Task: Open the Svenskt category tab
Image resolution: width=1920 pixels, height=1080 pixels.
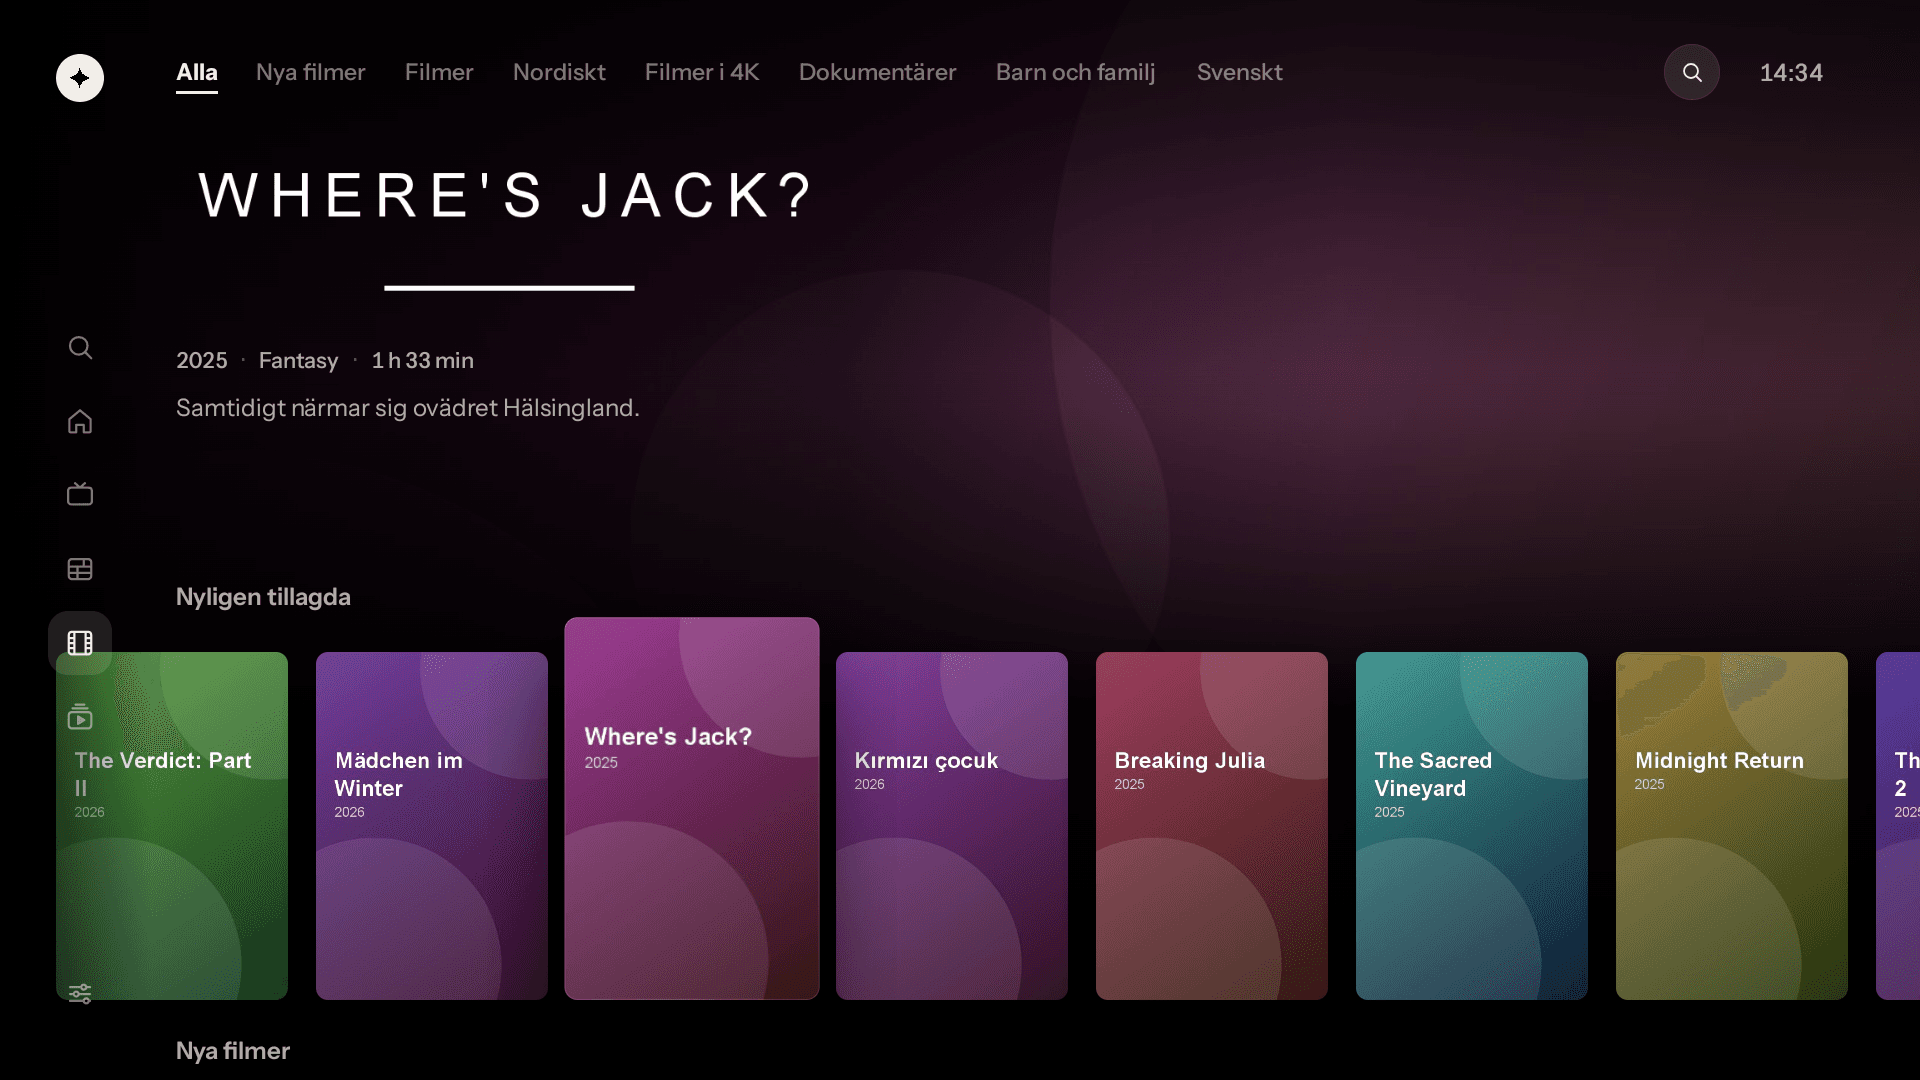Action: click(1239, 72)
